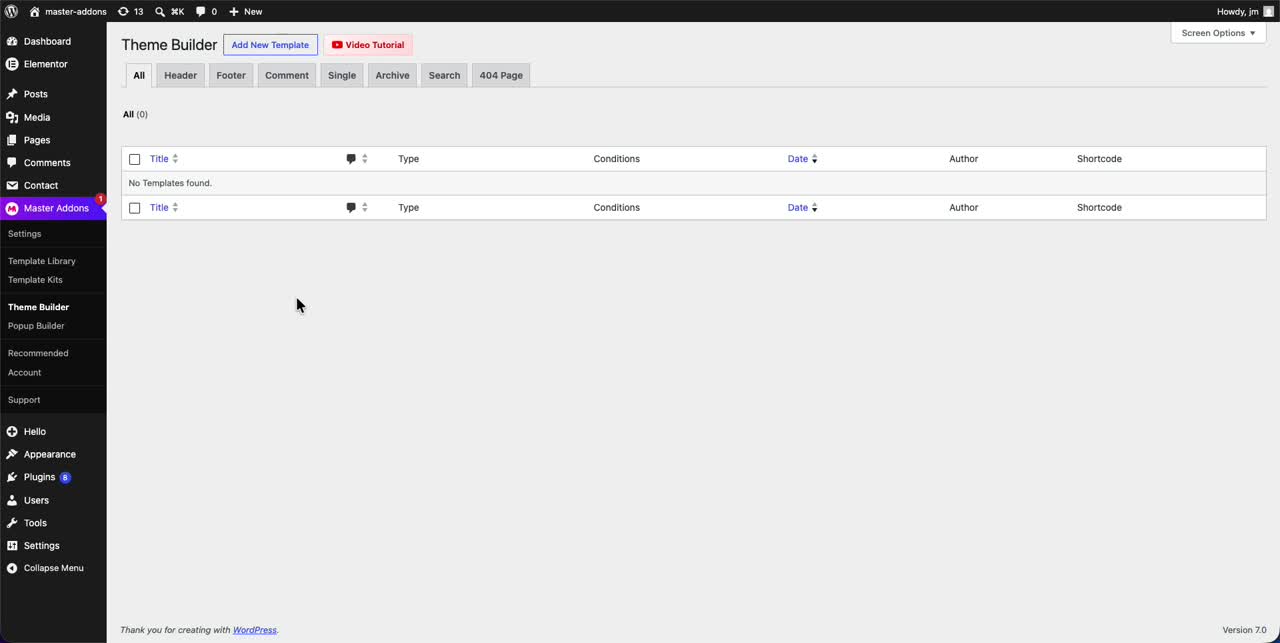Click the Contact envelope icon

[12, 185]
